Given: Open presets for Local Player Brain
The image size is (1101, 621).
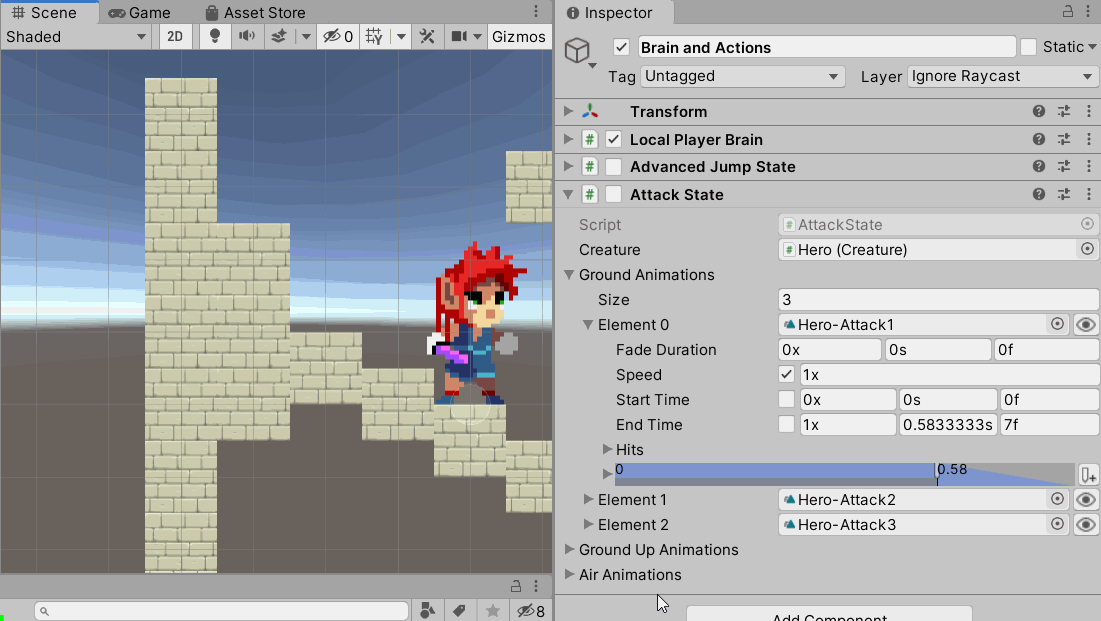Looking at the screenshot, I should (1064, 140).
